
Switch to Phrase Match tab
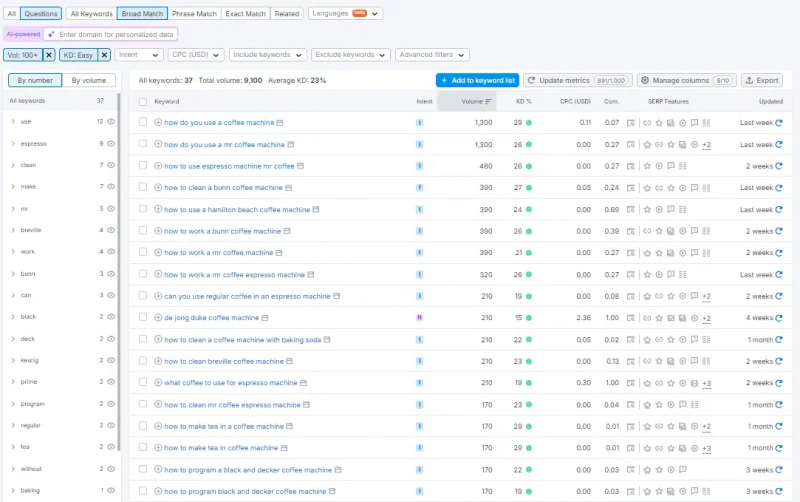(194, 13)
